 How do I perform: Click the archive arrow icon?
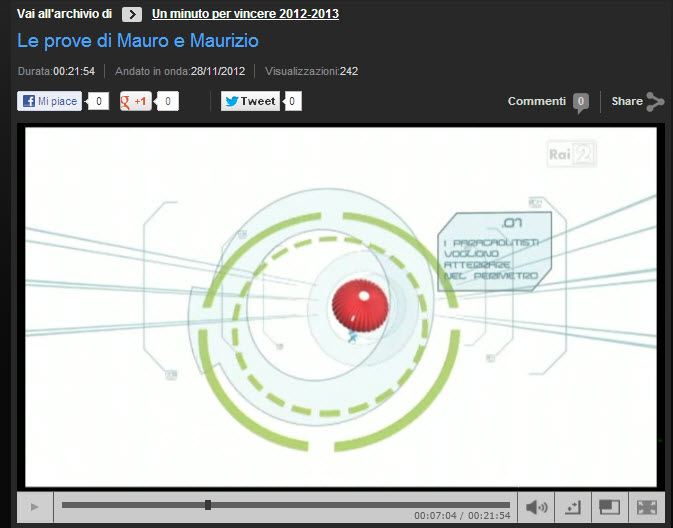[x=132, y=14]
